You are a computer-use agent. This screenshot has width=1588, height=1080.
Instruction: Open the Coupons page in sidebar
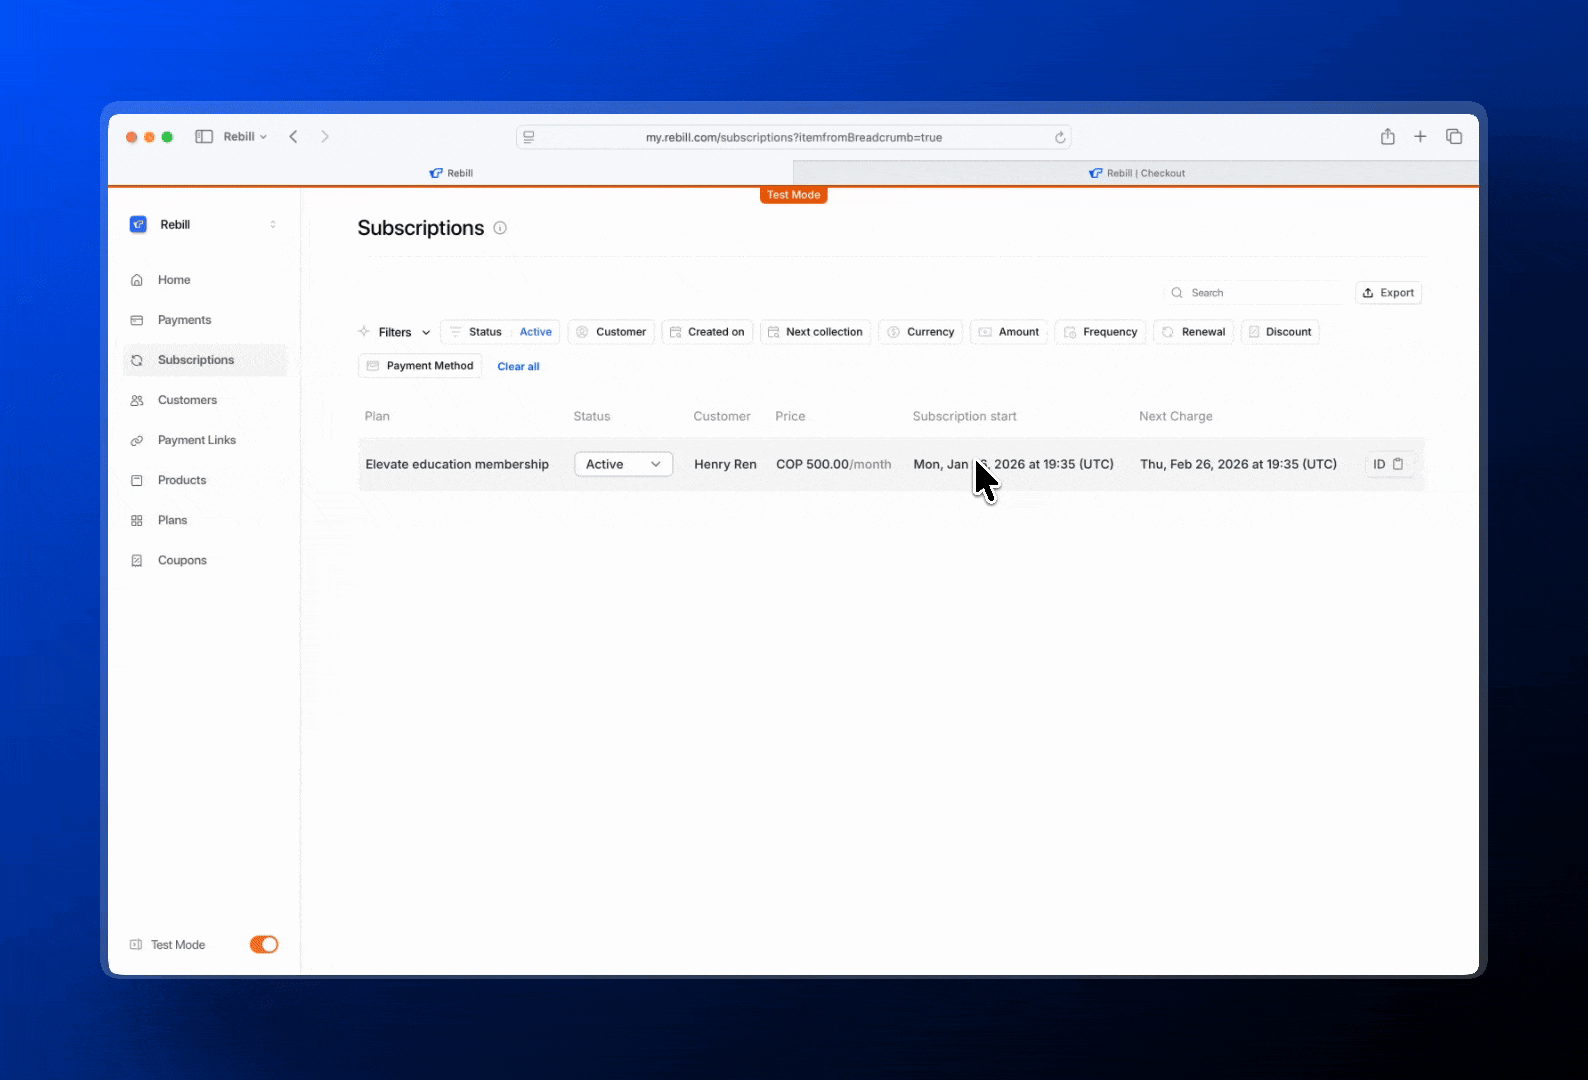(x=182, y=560)
